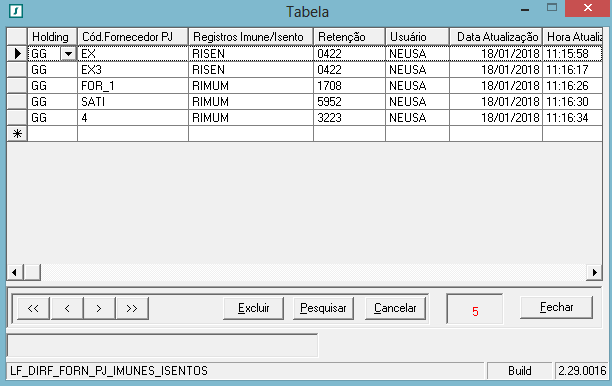This screenshot has height=386, width=612.
Task: Click the empty Holding cell in the new row
Action: tap(52, 134)
